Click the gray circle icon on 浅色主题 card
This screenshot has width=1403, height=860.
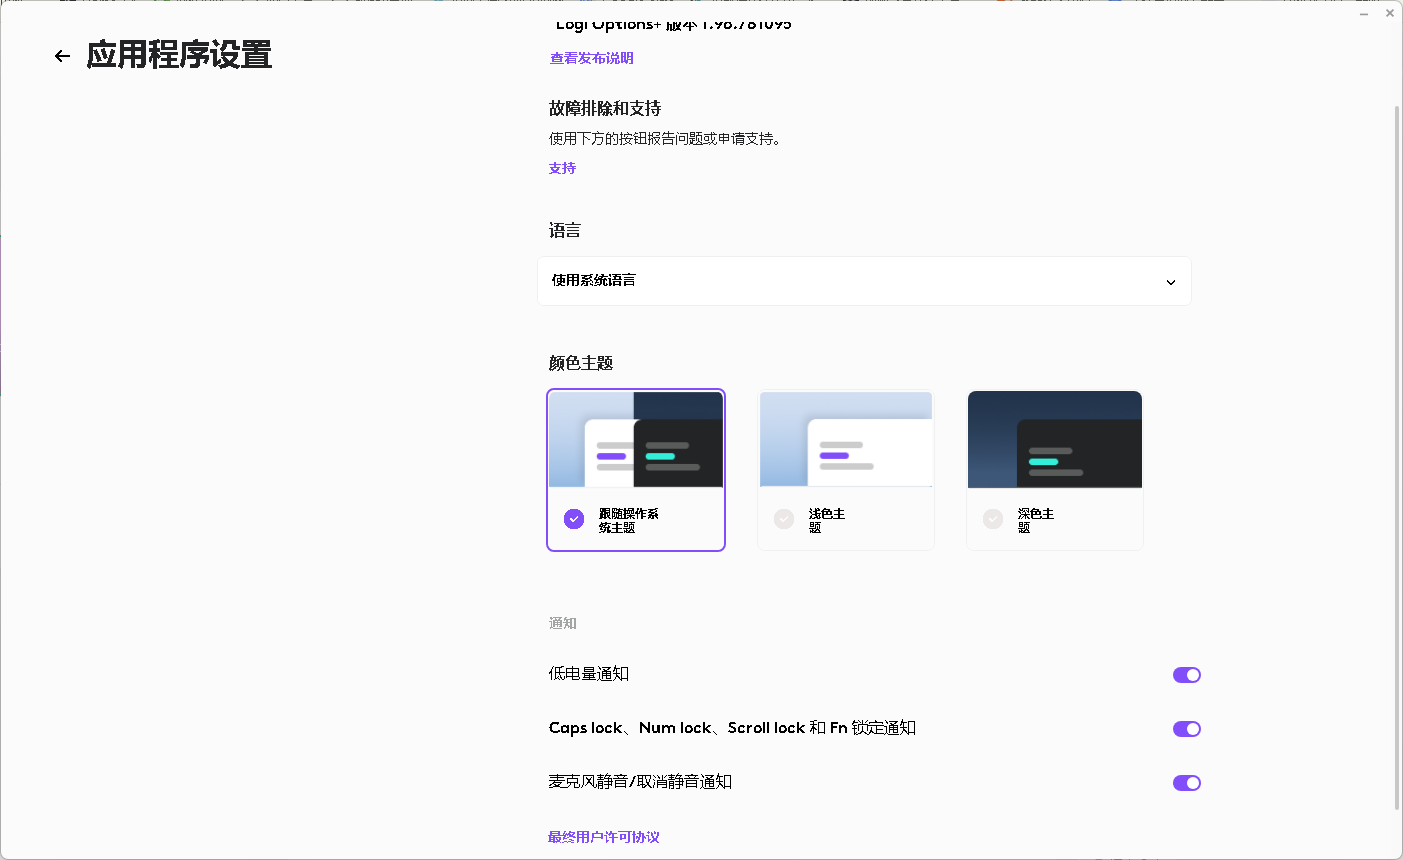784,519
